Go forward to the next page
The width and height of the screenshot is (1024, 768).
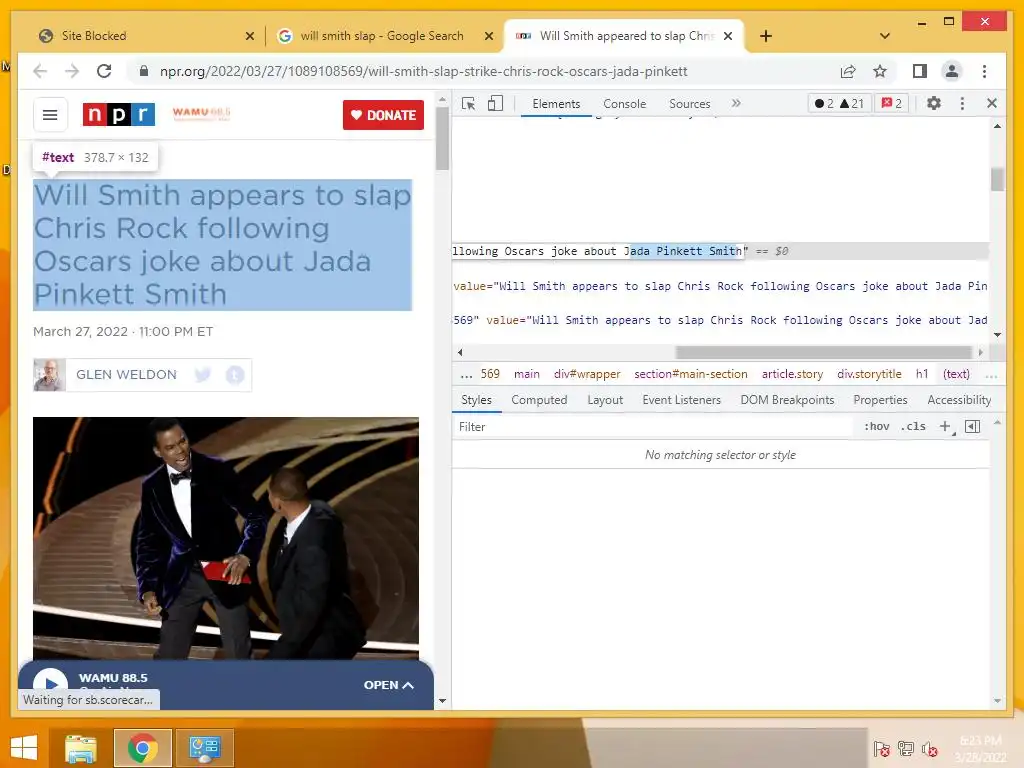click(72, 71)
